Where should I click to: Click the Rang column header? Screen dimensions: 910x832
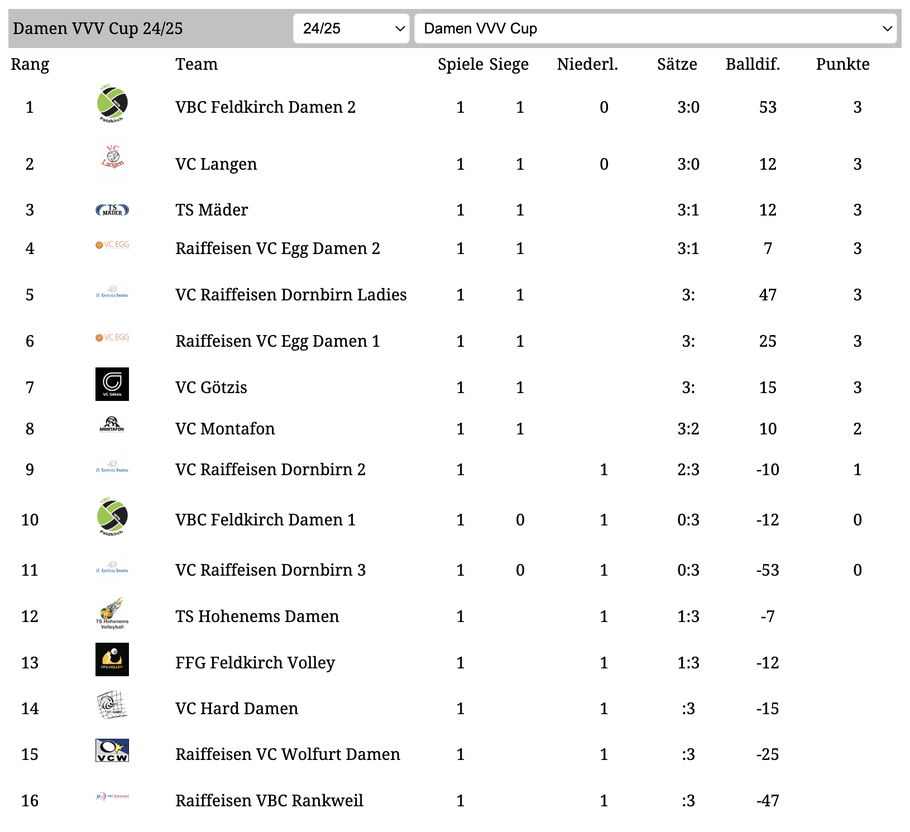click(x=30, y=64)
